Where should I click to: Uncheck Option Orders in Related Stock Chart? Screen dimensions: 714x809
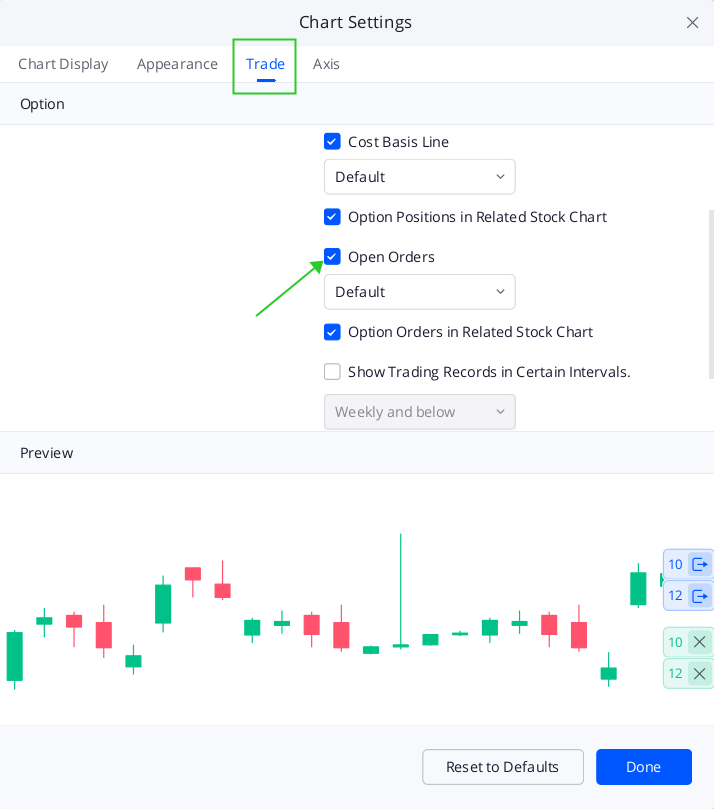332,332
